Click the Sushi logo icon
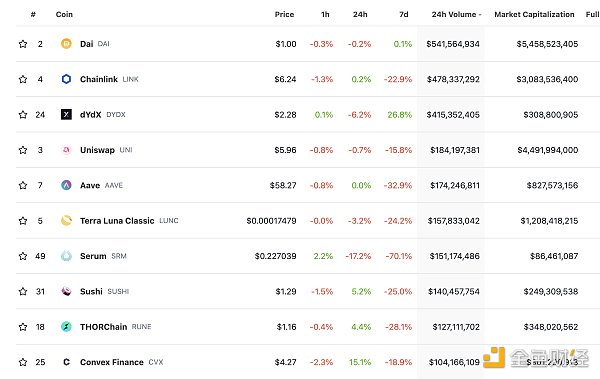Viewport: 600px width, 379px height. 66,291
